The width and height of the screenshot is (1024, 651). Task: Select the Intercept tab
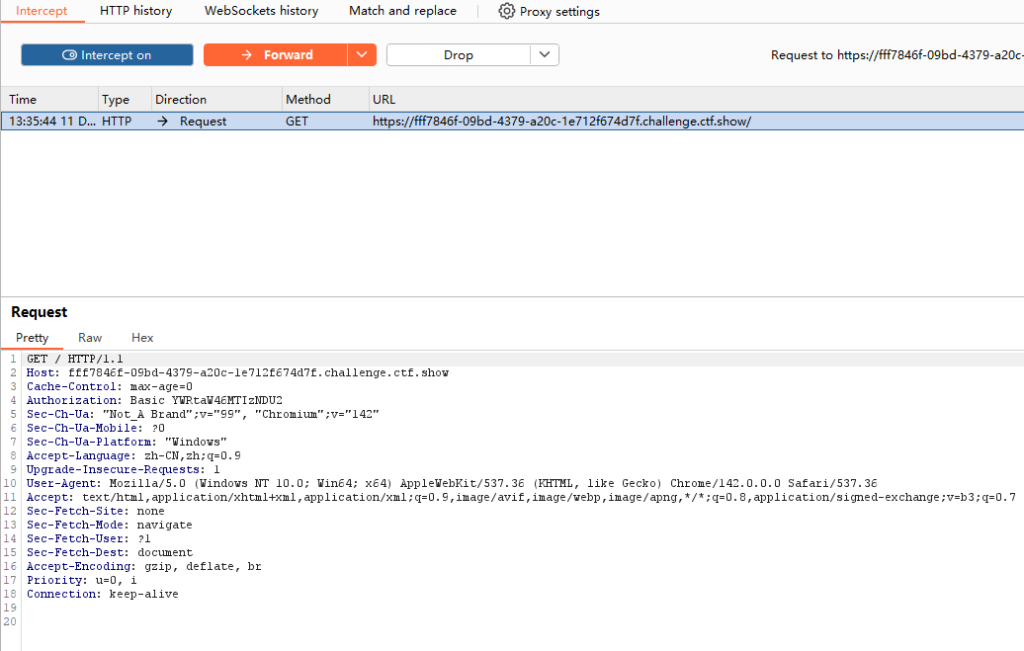tap(42, 11)
